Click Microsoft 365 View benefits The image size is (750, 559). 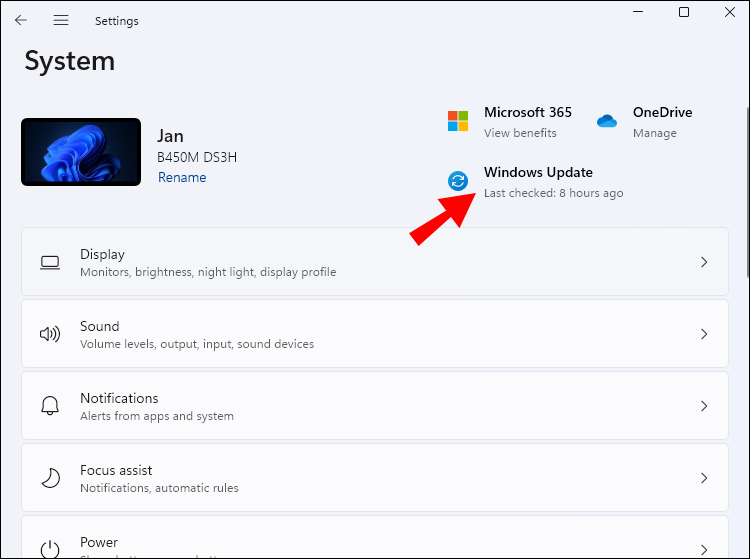tap(520, 133)
